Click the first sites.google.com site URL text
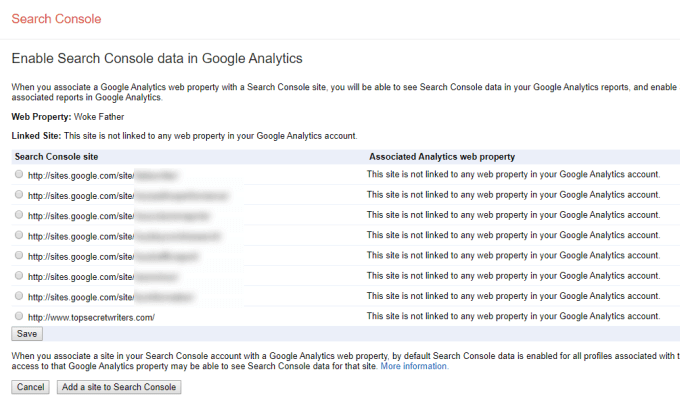 click(80, 175)
